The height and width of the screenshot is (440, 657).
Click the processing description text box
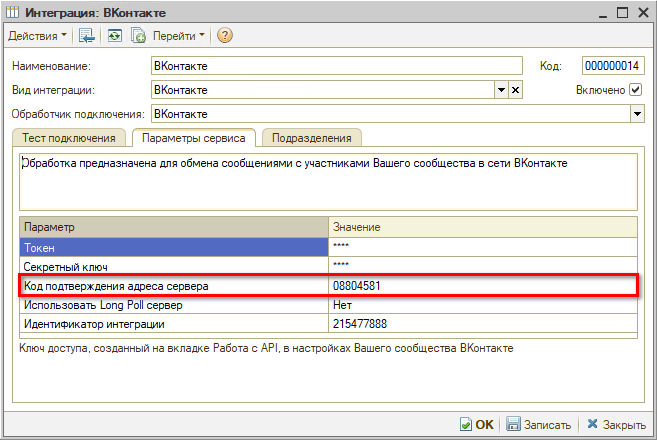click(x=328, y=182)
